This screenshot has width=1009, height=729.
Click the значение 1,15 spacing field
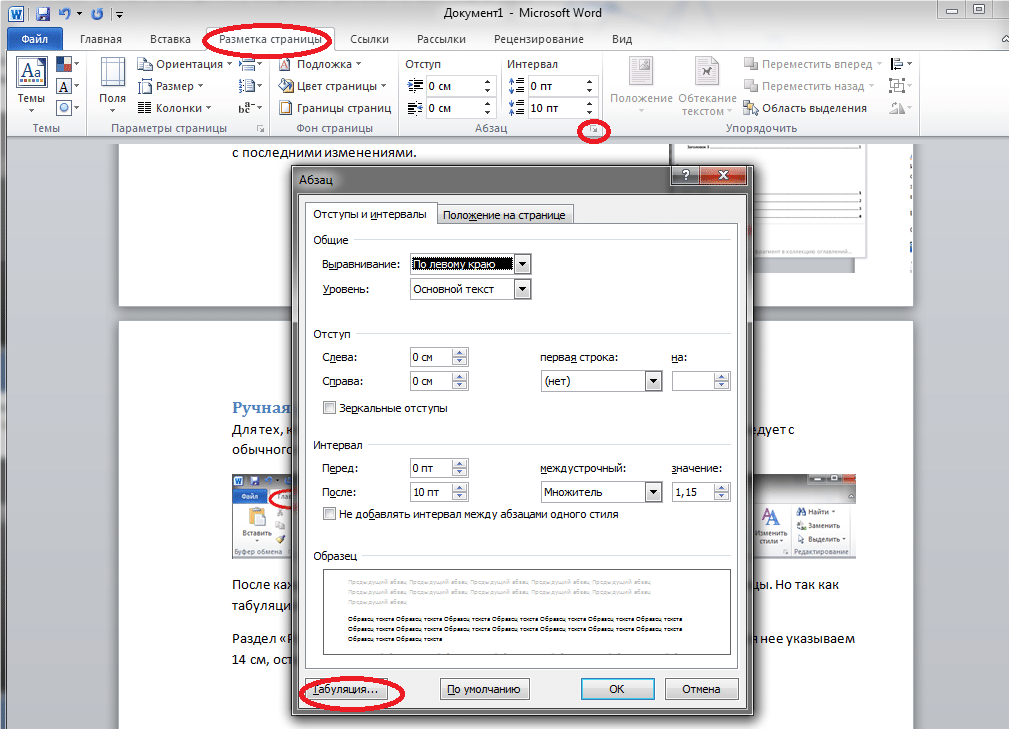[694, 492]
